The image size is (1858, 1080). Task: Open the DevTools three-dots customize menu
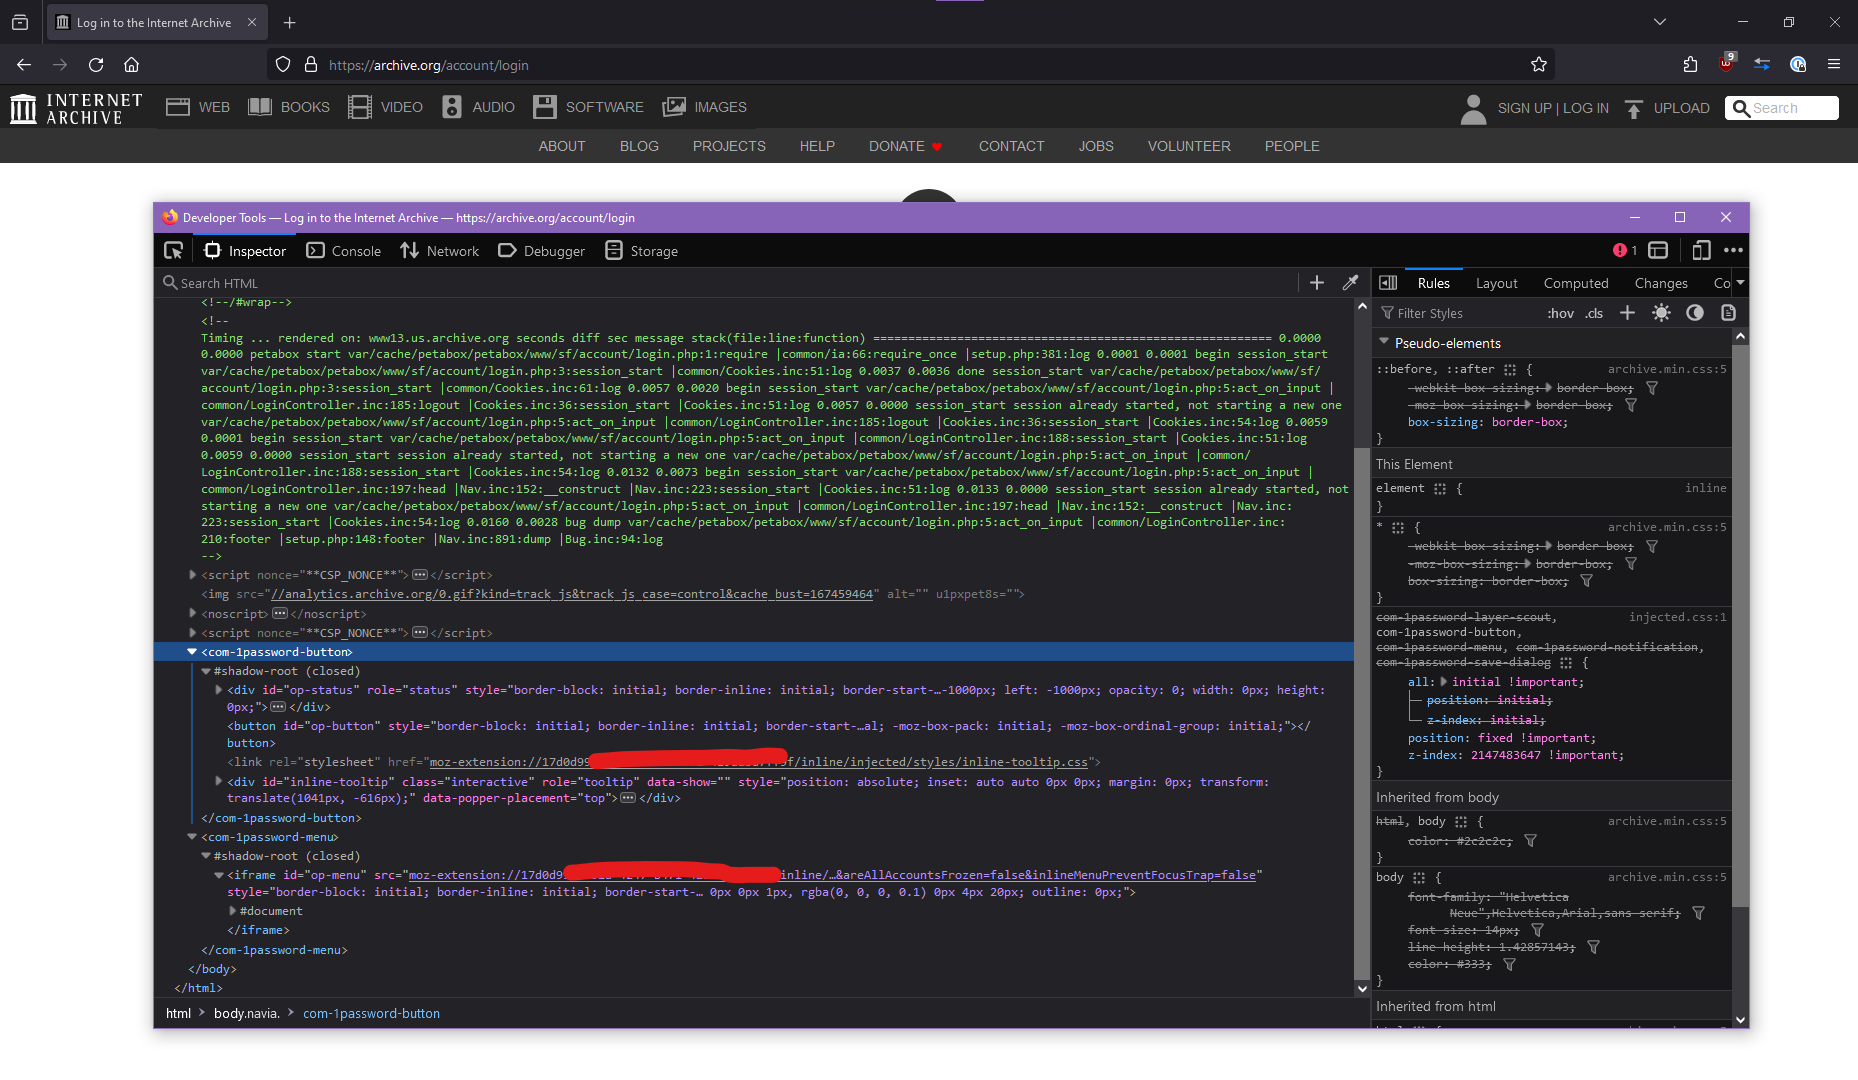(x=1733, y=251)
